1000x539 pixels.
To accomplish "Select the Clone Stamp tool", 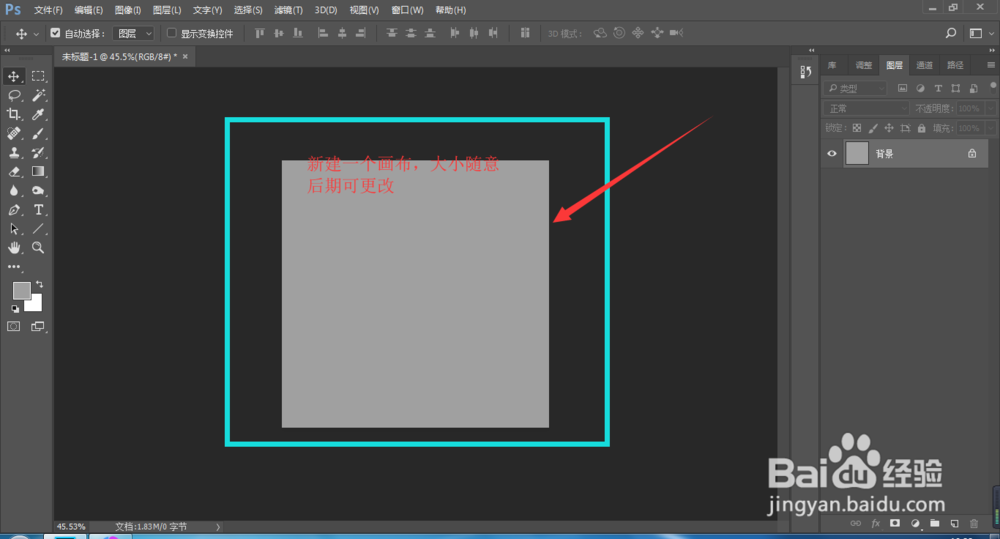I will [13, 153].
